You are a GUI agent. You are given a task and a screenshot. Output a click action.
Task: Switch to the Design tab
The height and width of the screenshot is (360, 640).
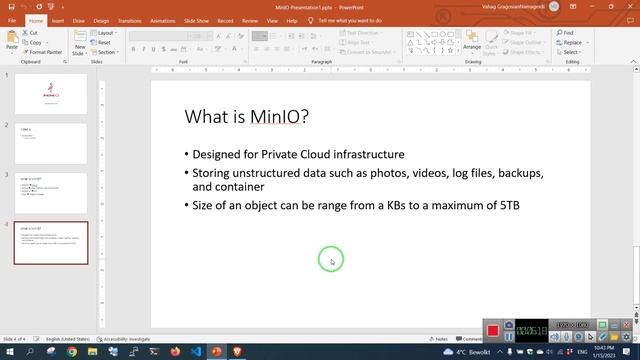point(101,20)
